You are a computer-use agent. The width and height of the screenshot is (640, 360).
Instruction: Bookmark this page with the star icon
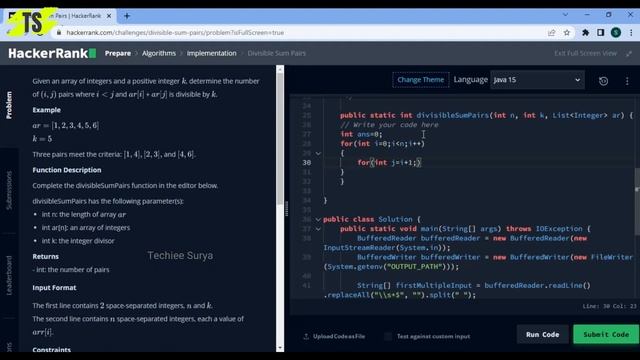coord(567,33)
